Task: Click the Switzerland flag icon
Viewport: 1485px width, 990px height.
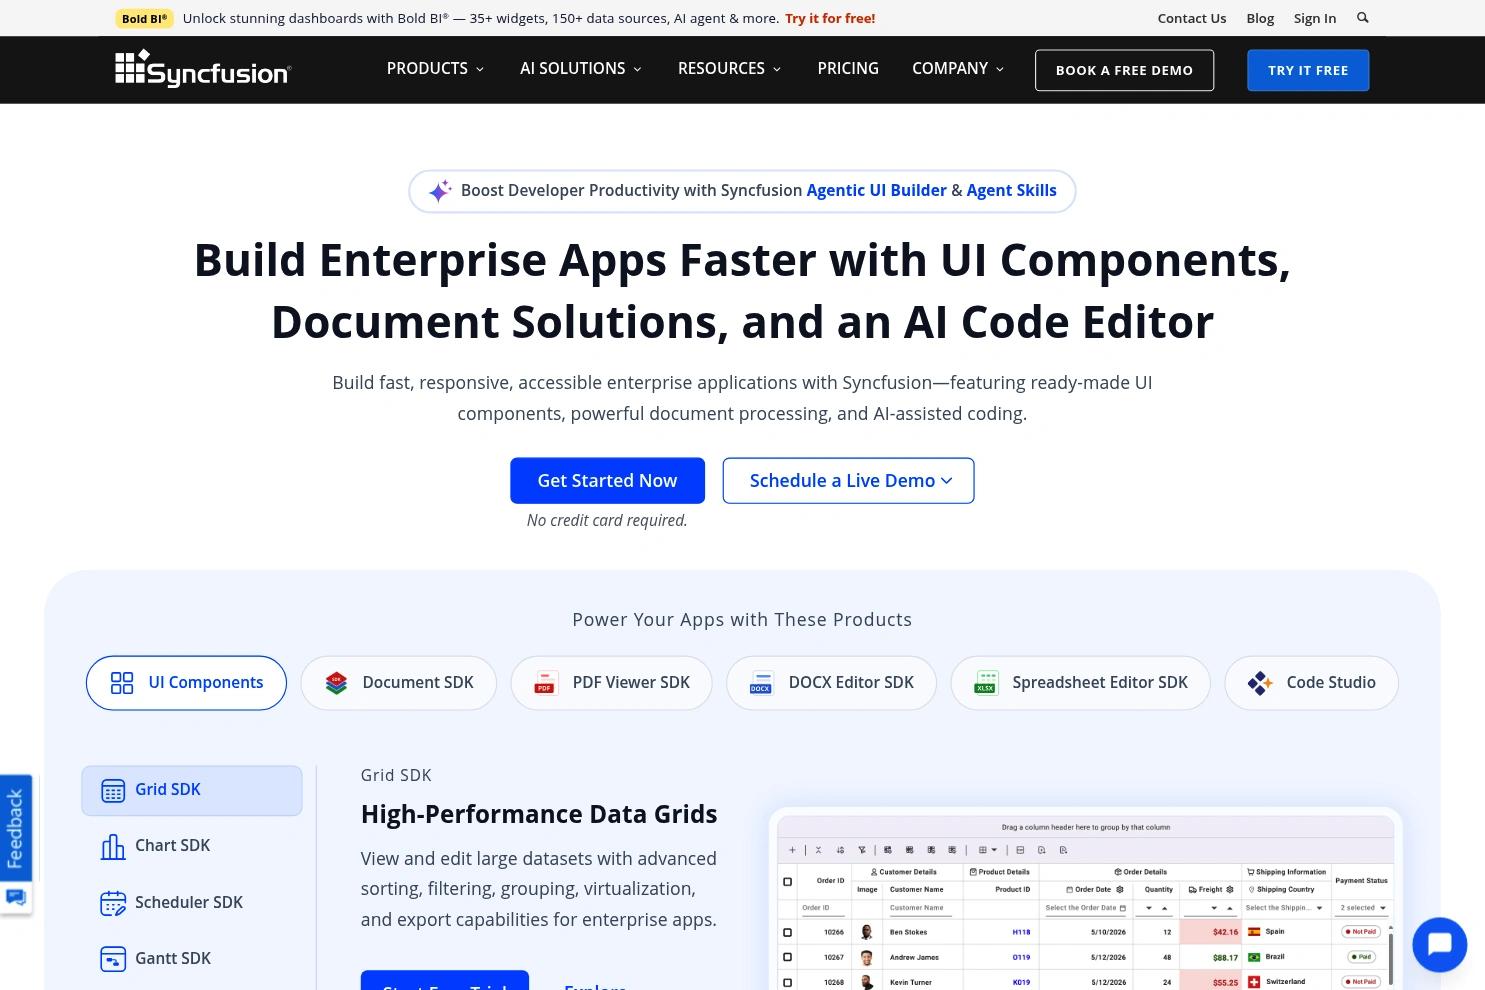Action: point(1254,982)
